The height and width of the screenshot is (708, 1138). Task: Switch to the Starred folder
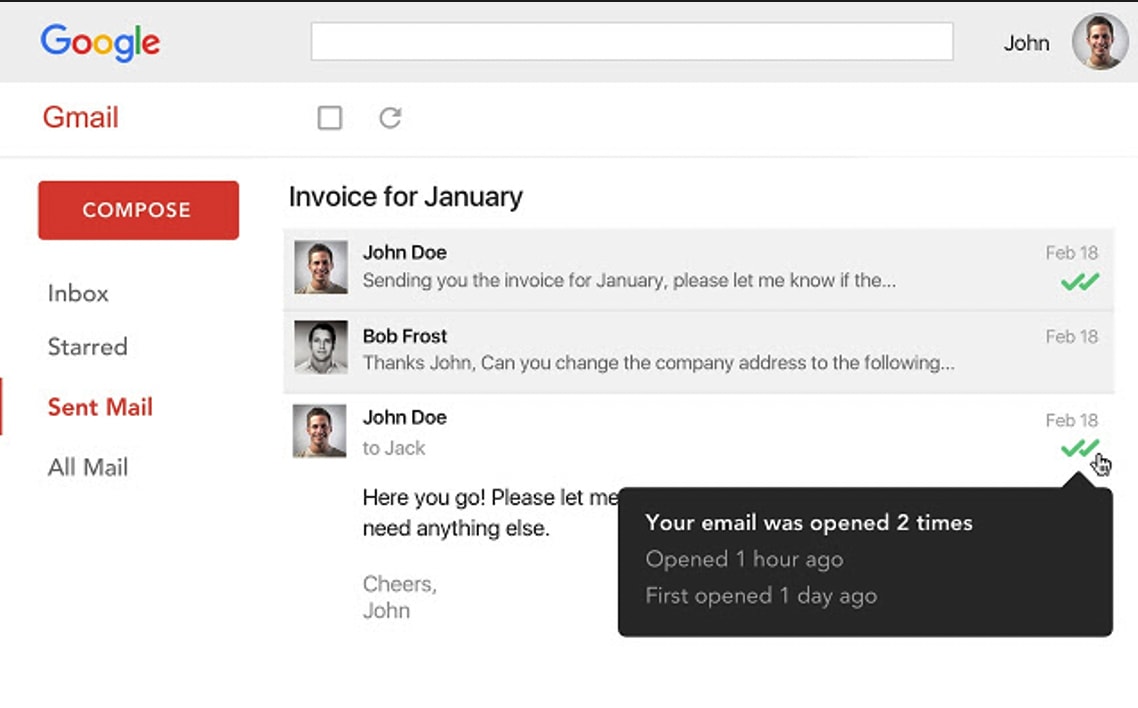point(87,347)
